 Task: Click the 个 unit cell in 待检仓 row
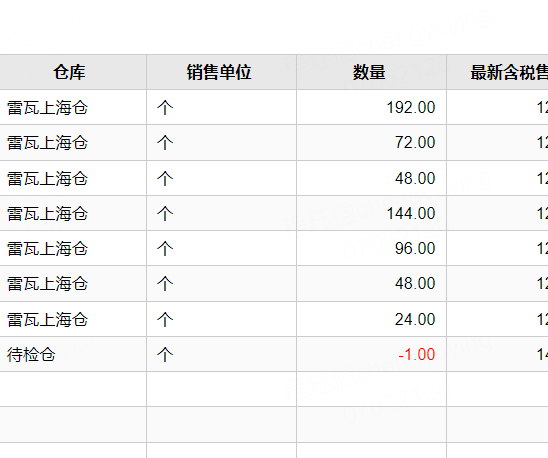click(222, 354)
